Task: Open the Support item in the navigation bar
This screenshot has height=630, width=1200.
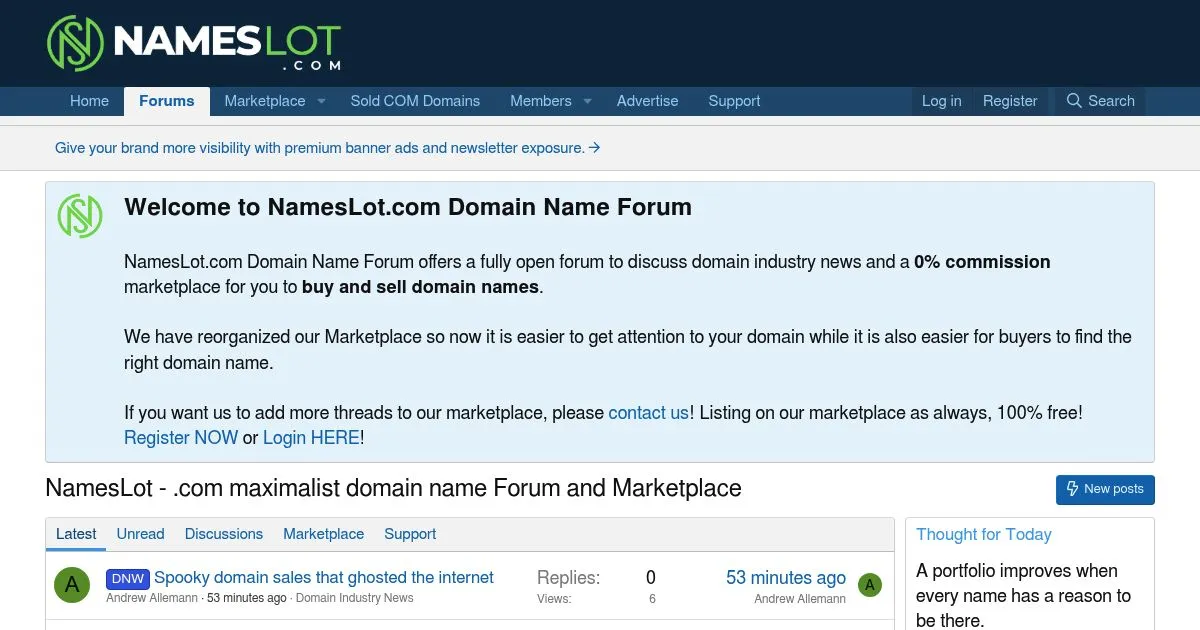Action: coord(734,101)
